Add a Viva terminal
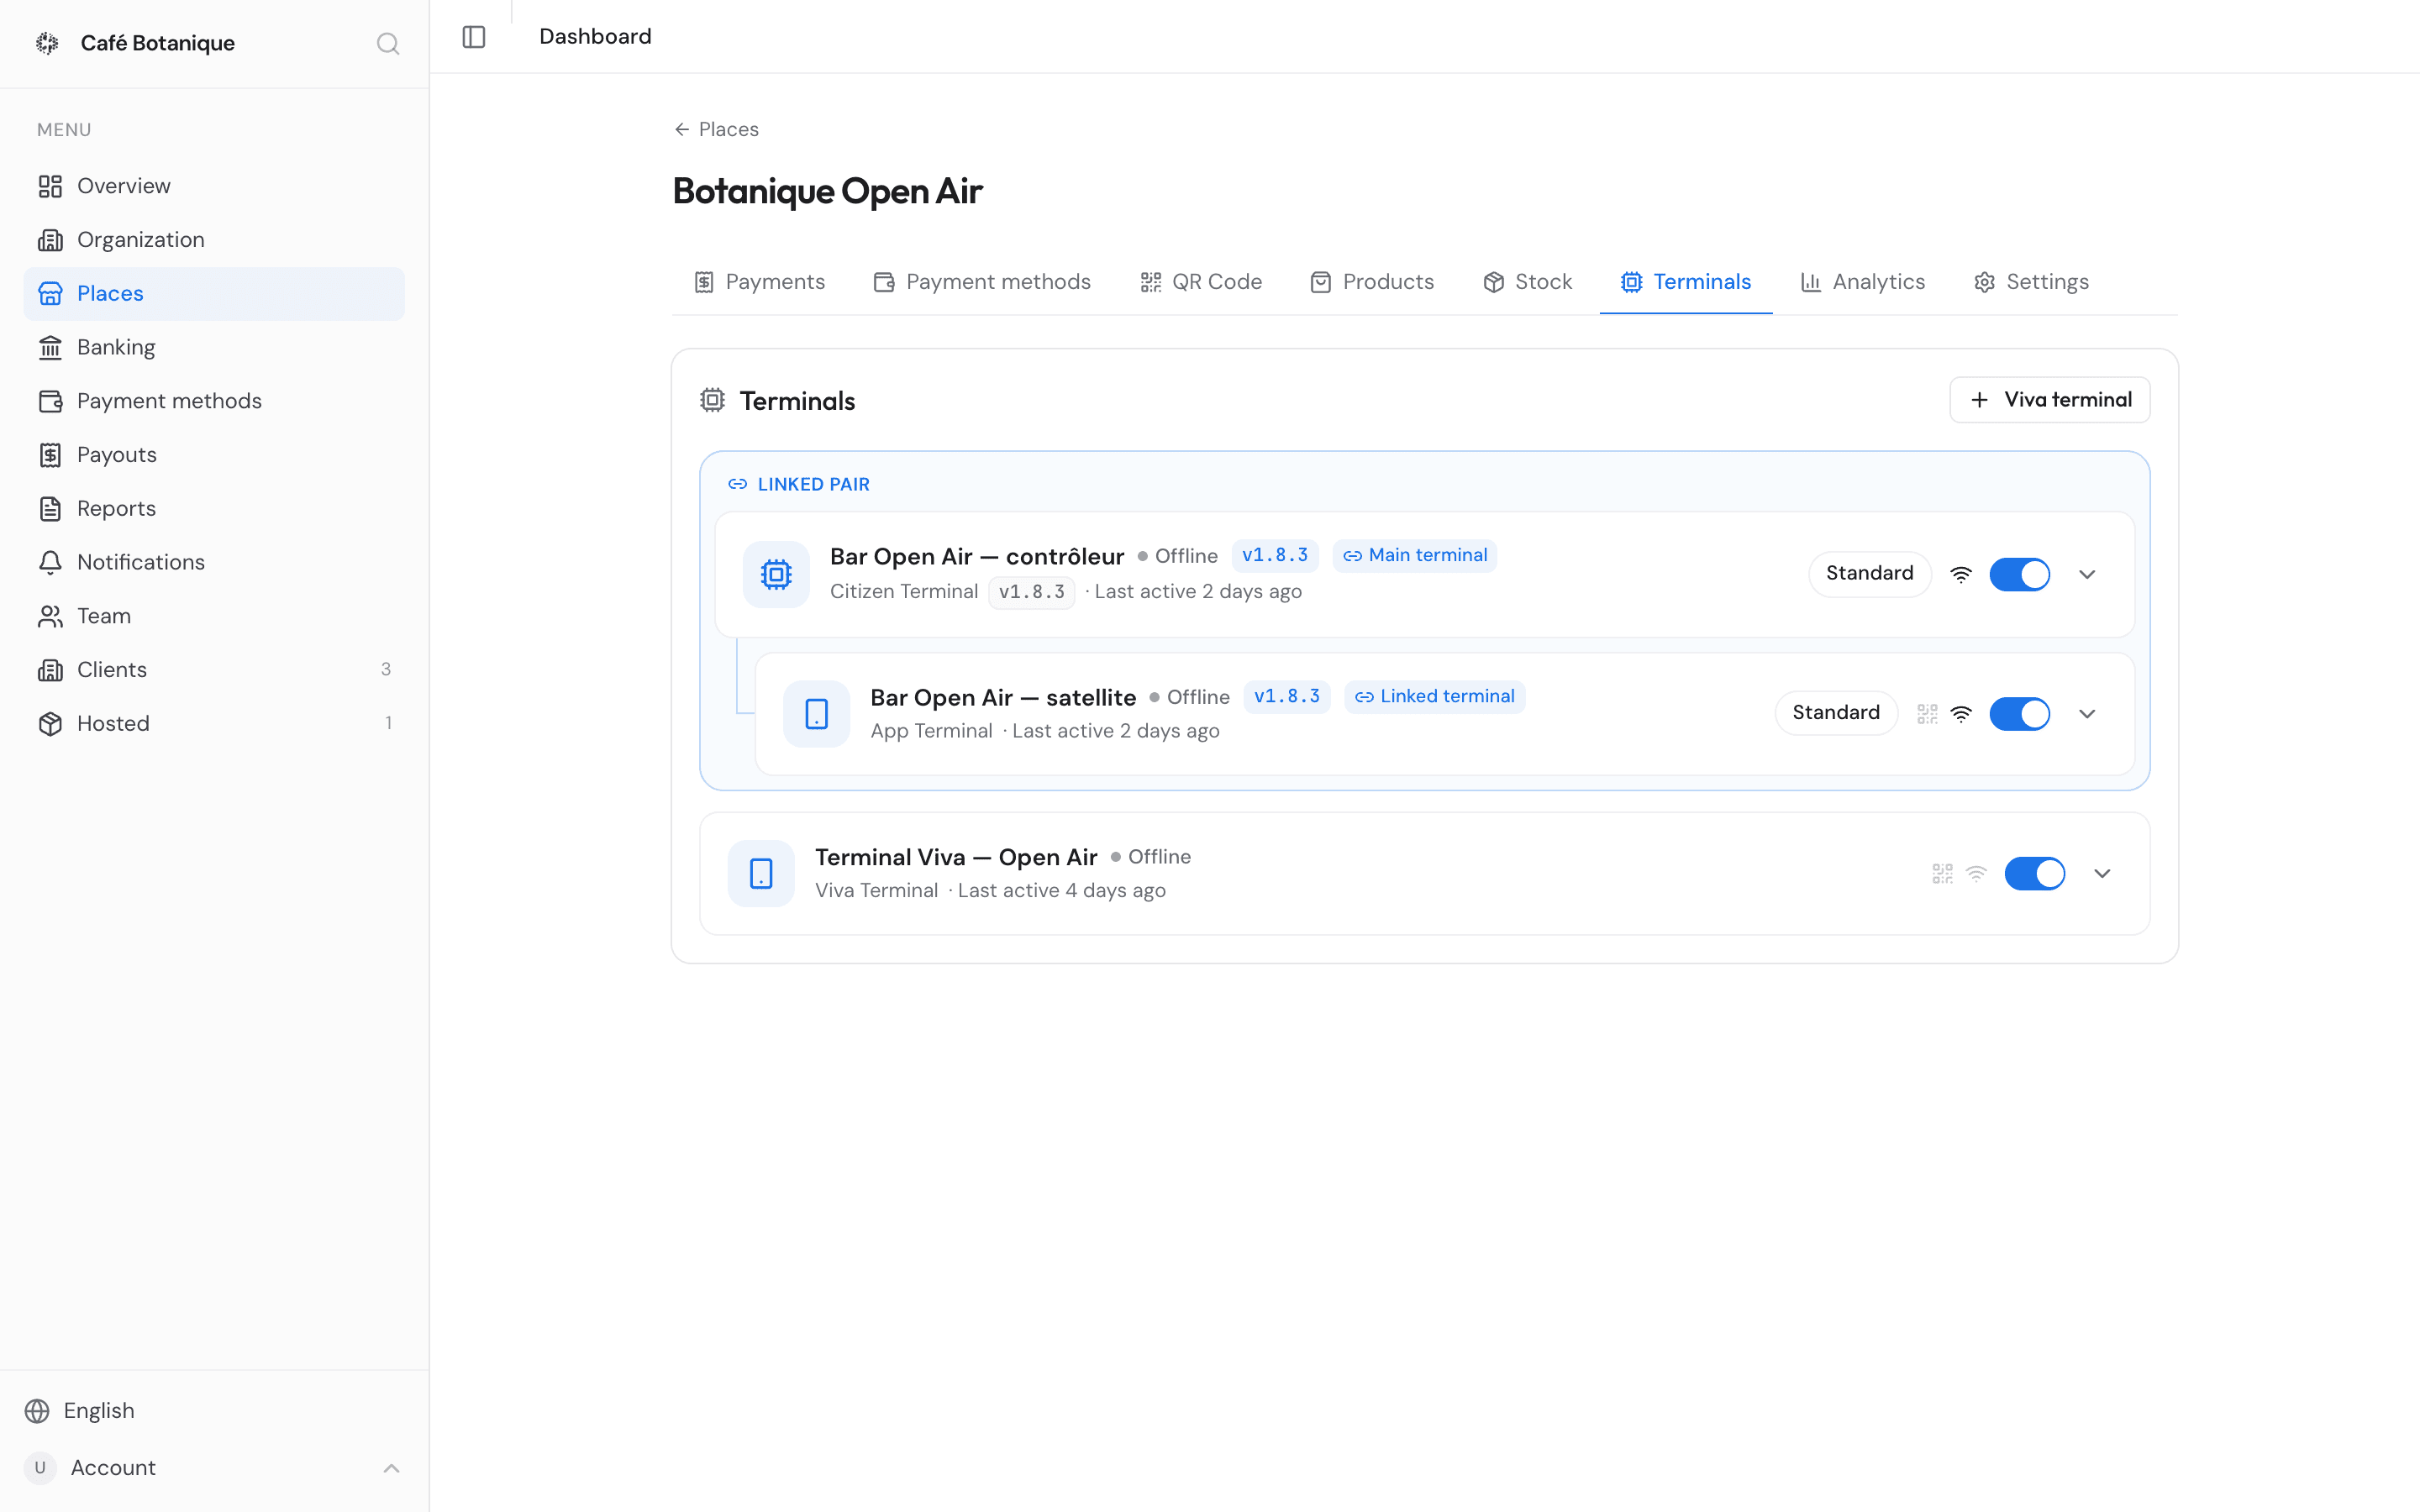Screen dimensions: 2420x1512 coord(2049,400)
